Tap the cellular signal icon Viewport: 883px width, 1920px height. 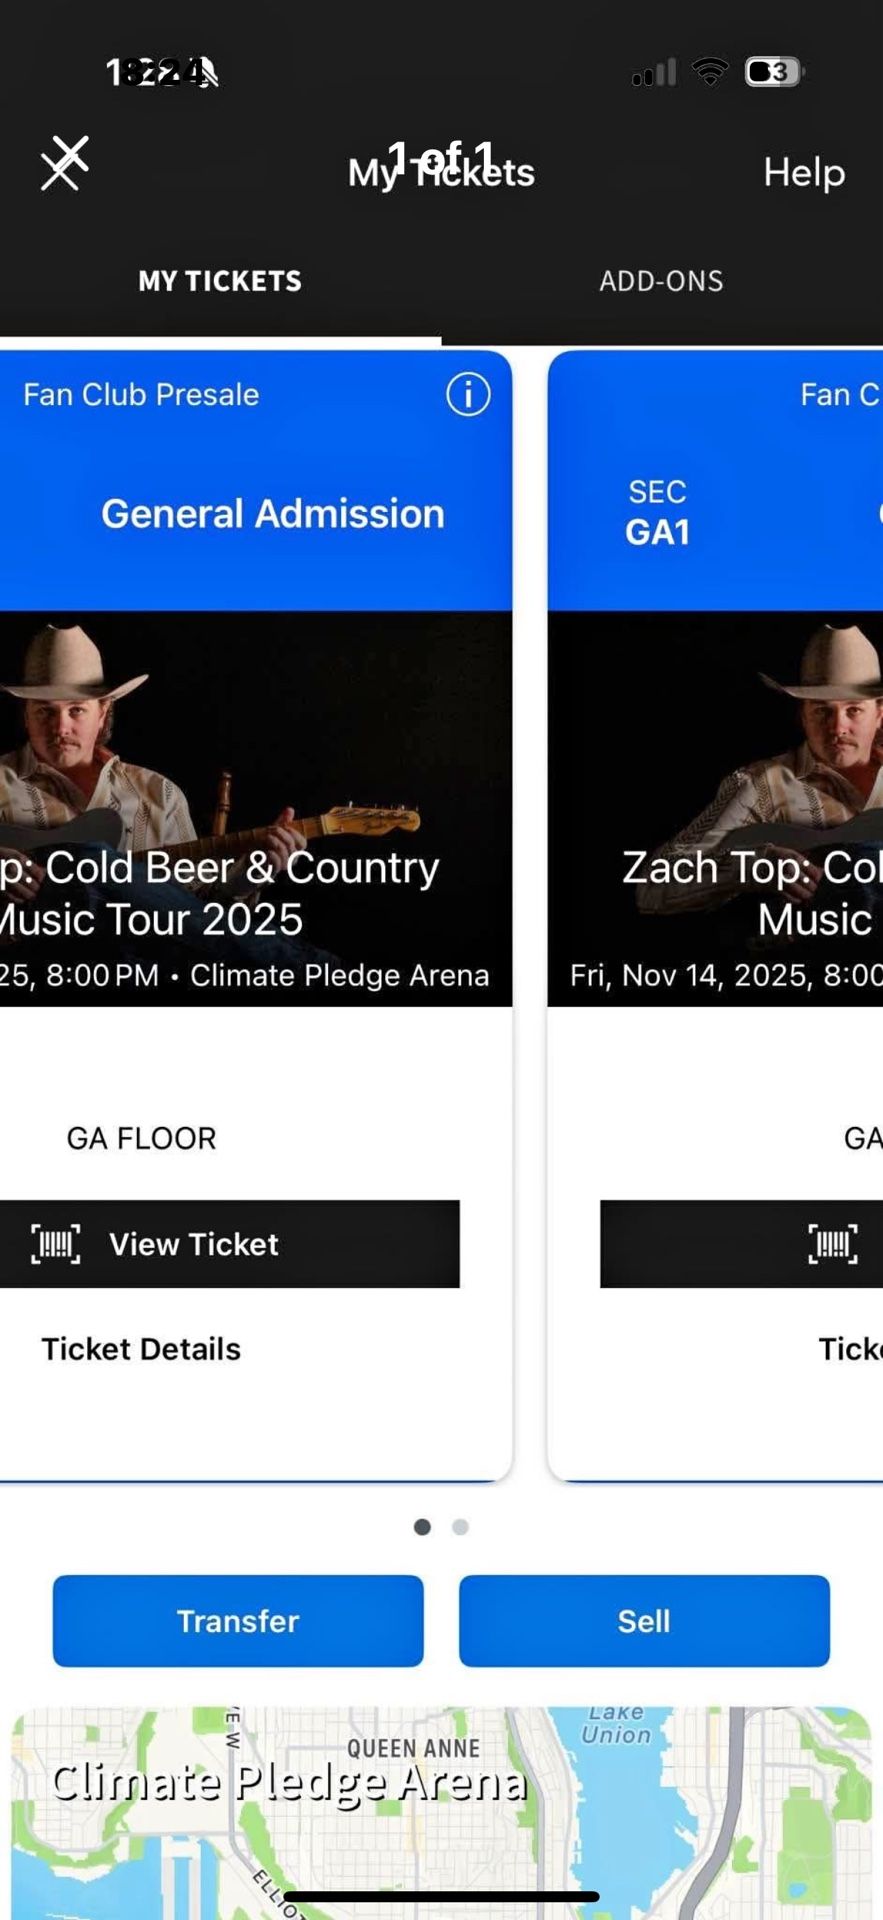pyautogui.click(x=652, y=71)
